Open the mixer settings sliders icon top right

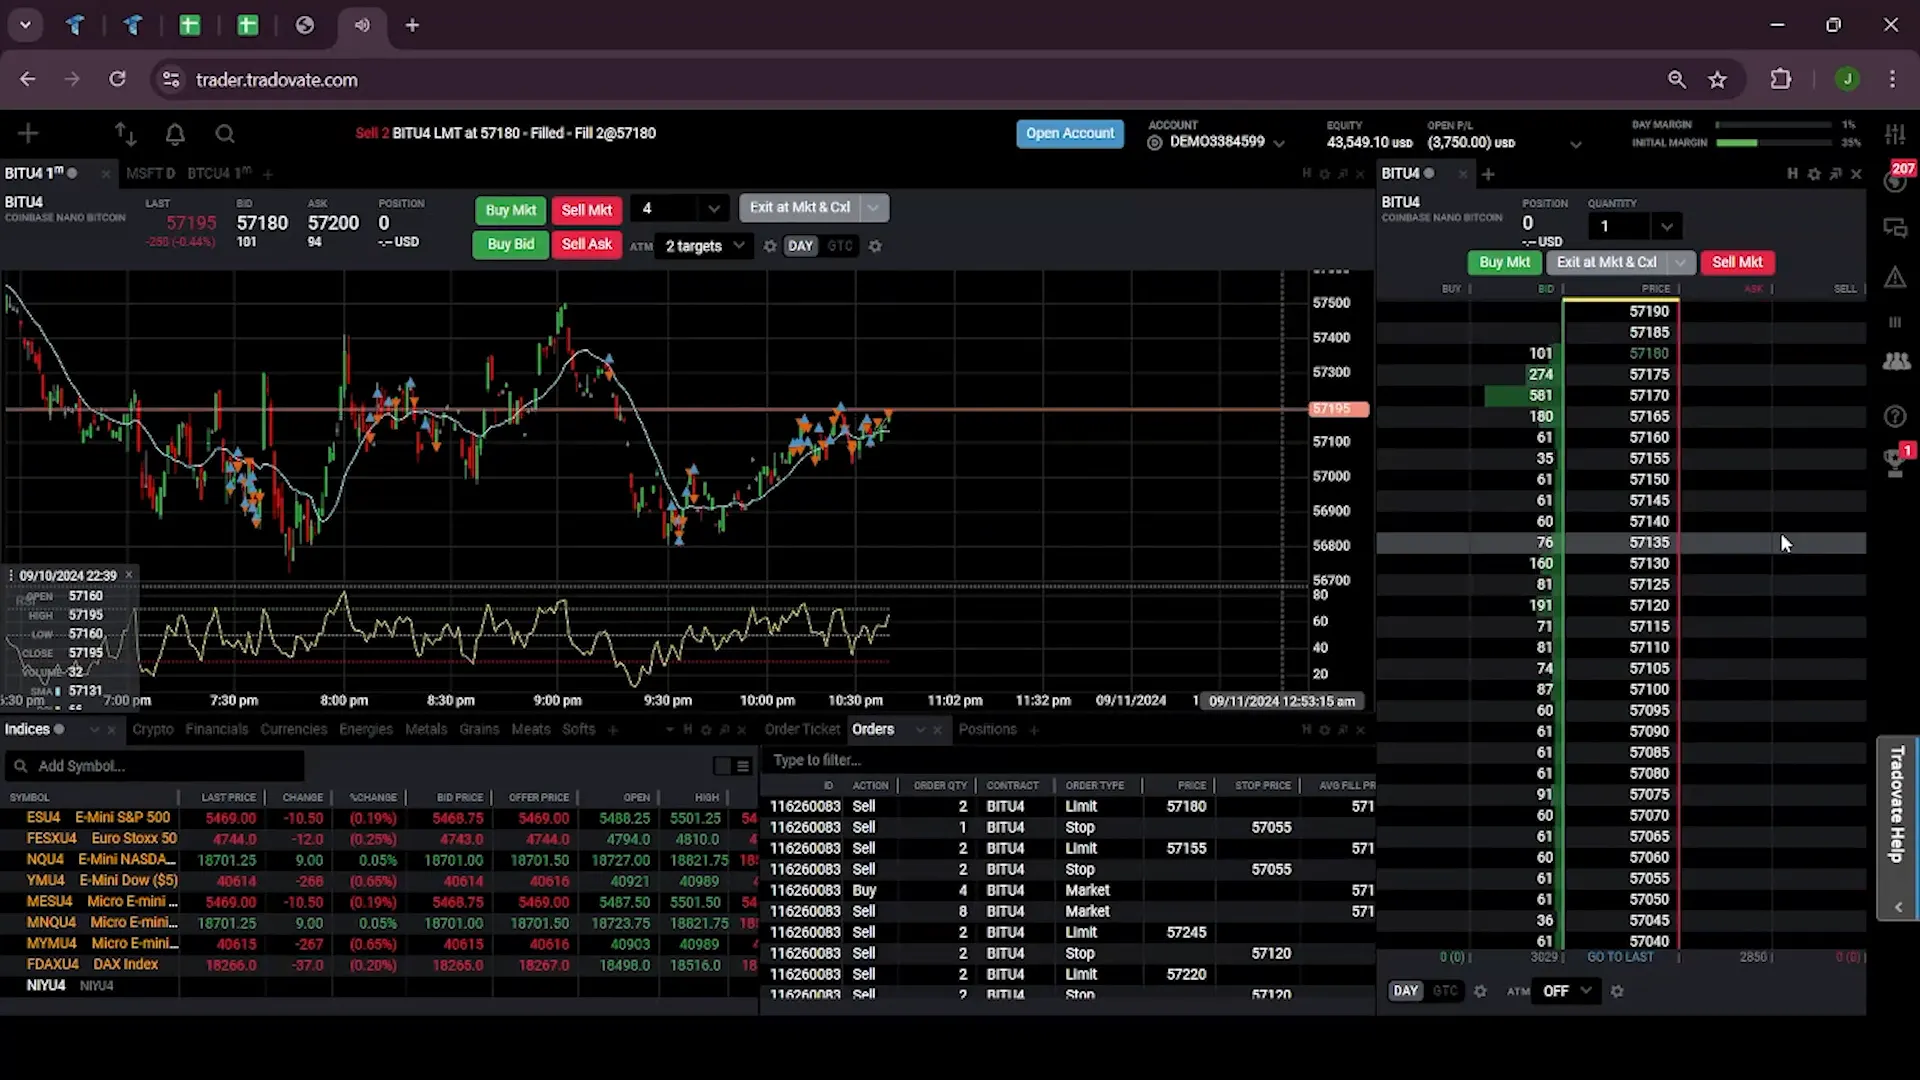pyautogui.click(x=1895, y=133)
